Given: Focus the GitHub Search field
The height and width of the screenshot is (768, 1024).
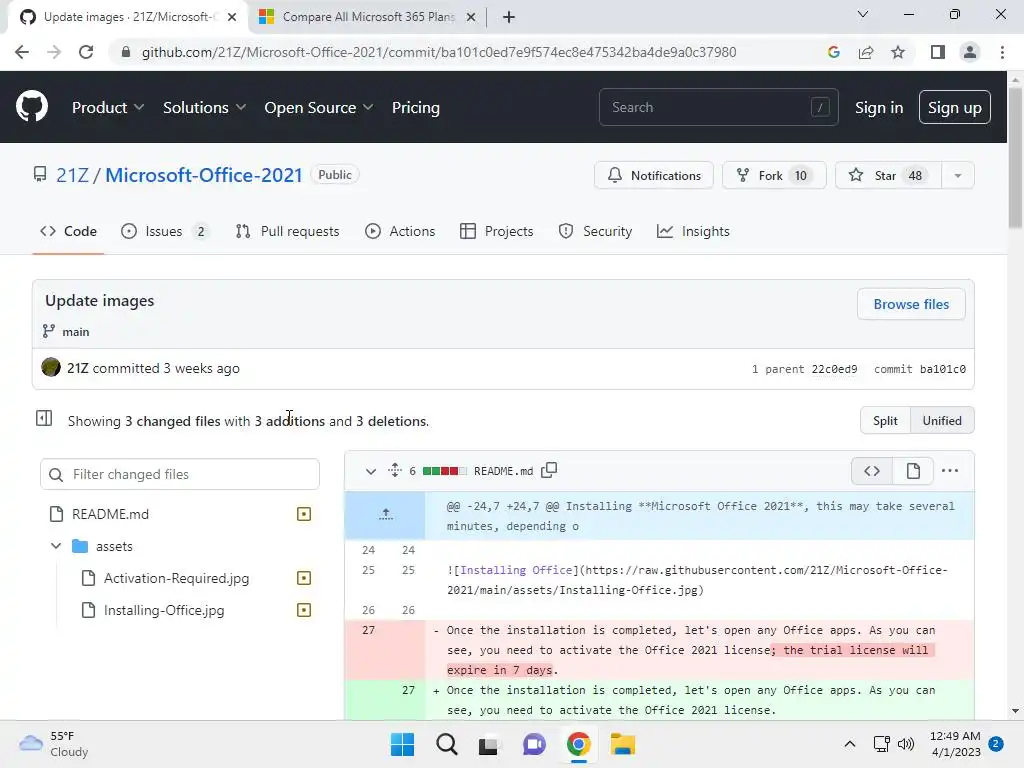Looking at the screenshot, I should [x=718, y=107].
